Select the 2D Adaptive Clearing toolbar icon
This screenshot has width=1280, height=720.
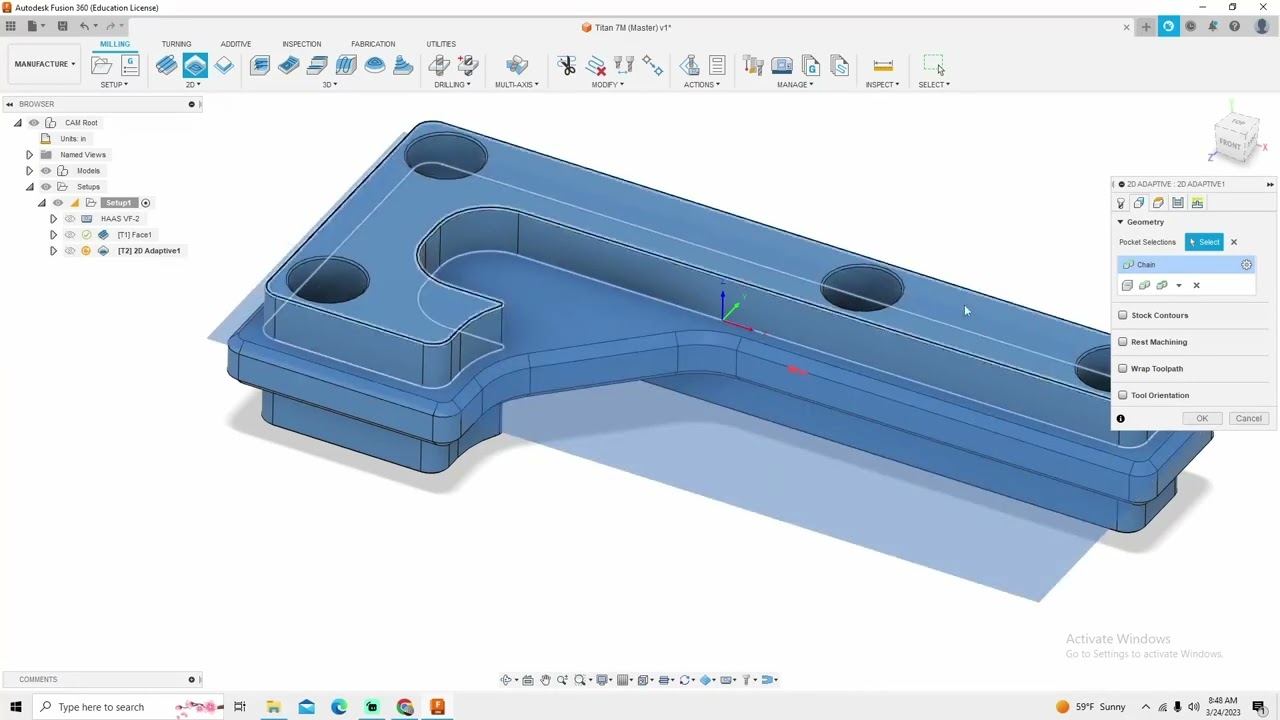click(x=195, y=65)
